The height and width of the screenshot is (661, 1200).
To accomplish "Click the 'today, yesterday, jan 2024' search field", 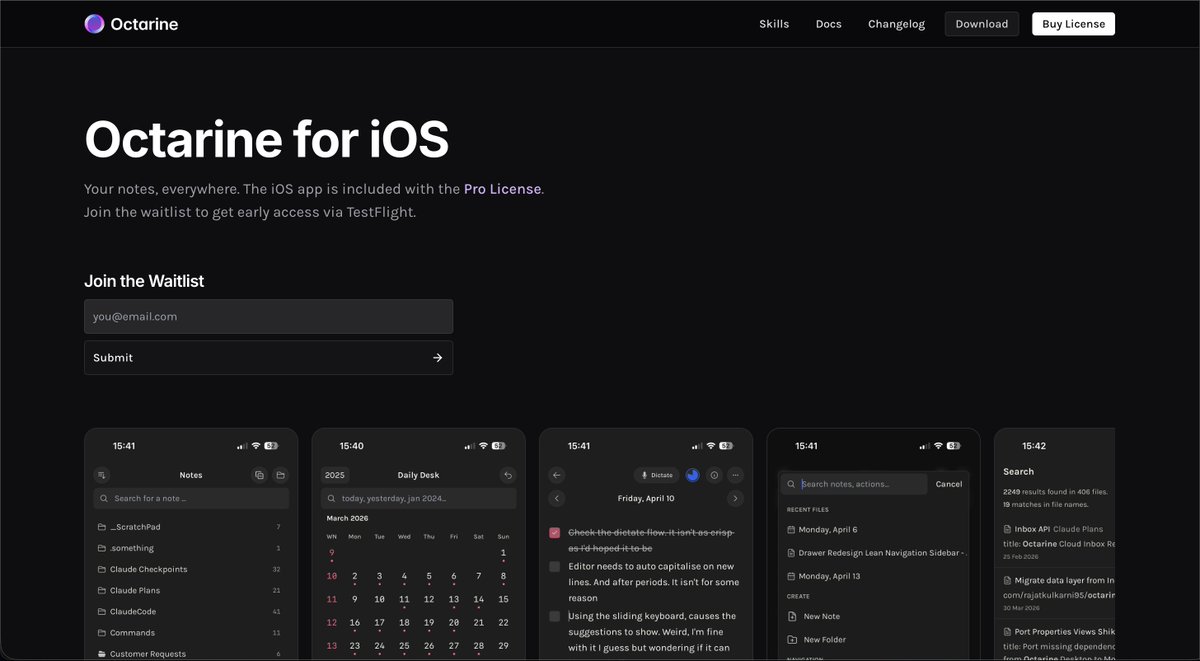I will click(419, 498).
